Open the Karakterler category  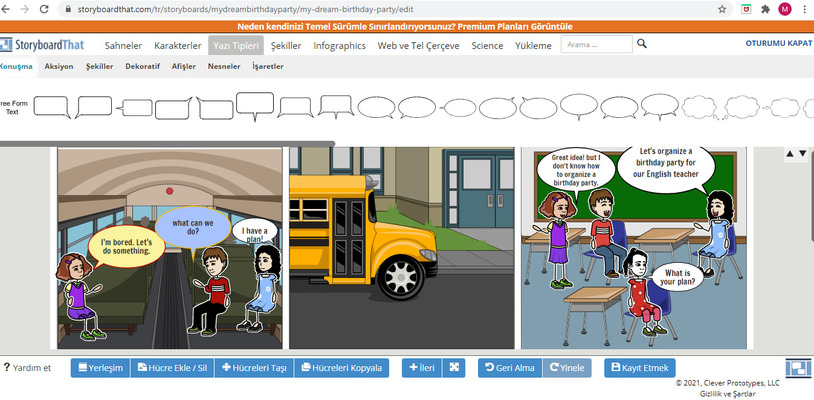click(x=178, y=46)
